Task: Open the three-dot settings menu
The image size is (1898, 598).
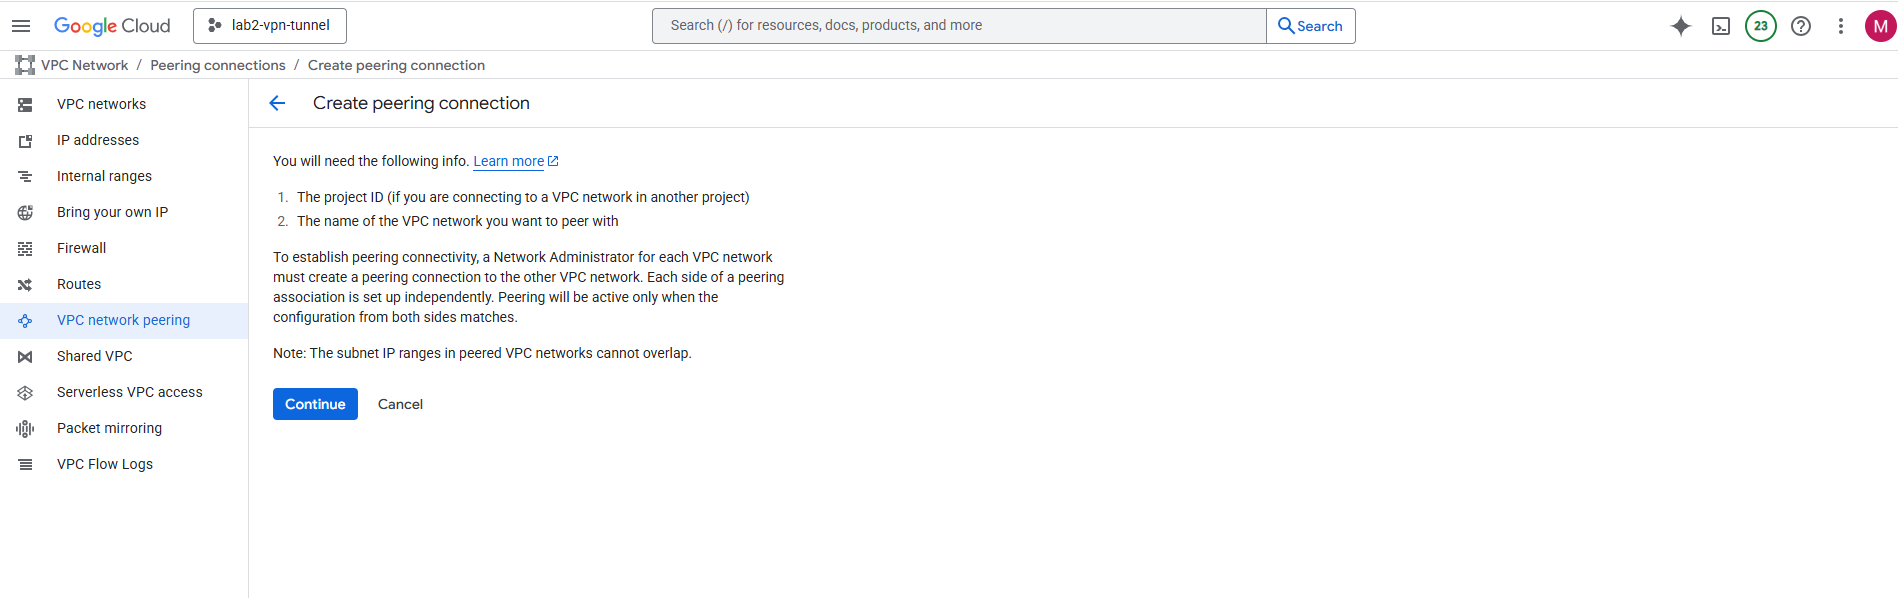Action: tap(1841, 26)
